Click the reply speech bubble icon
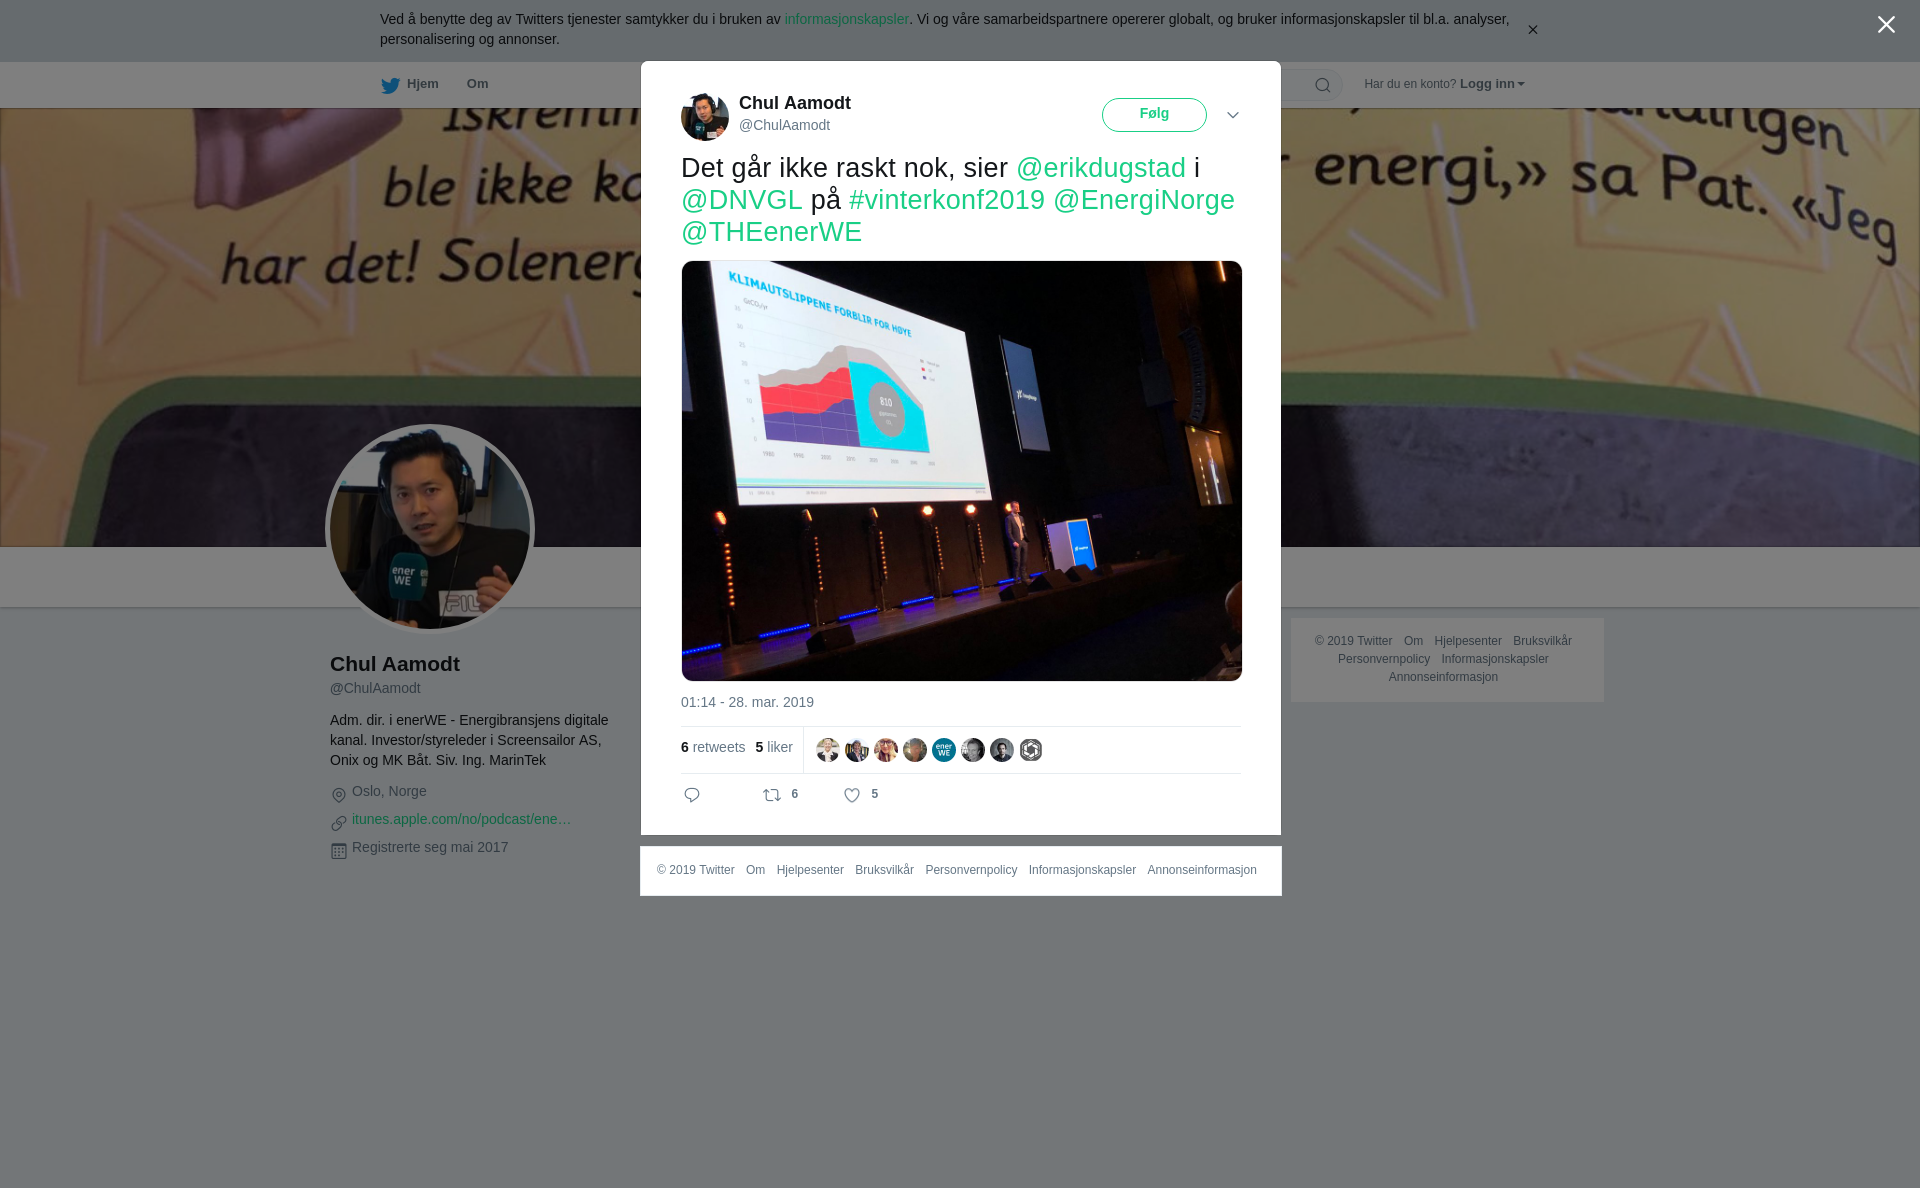The image size is (1920, 1188). pyautogui.click(x=692, y=795)
